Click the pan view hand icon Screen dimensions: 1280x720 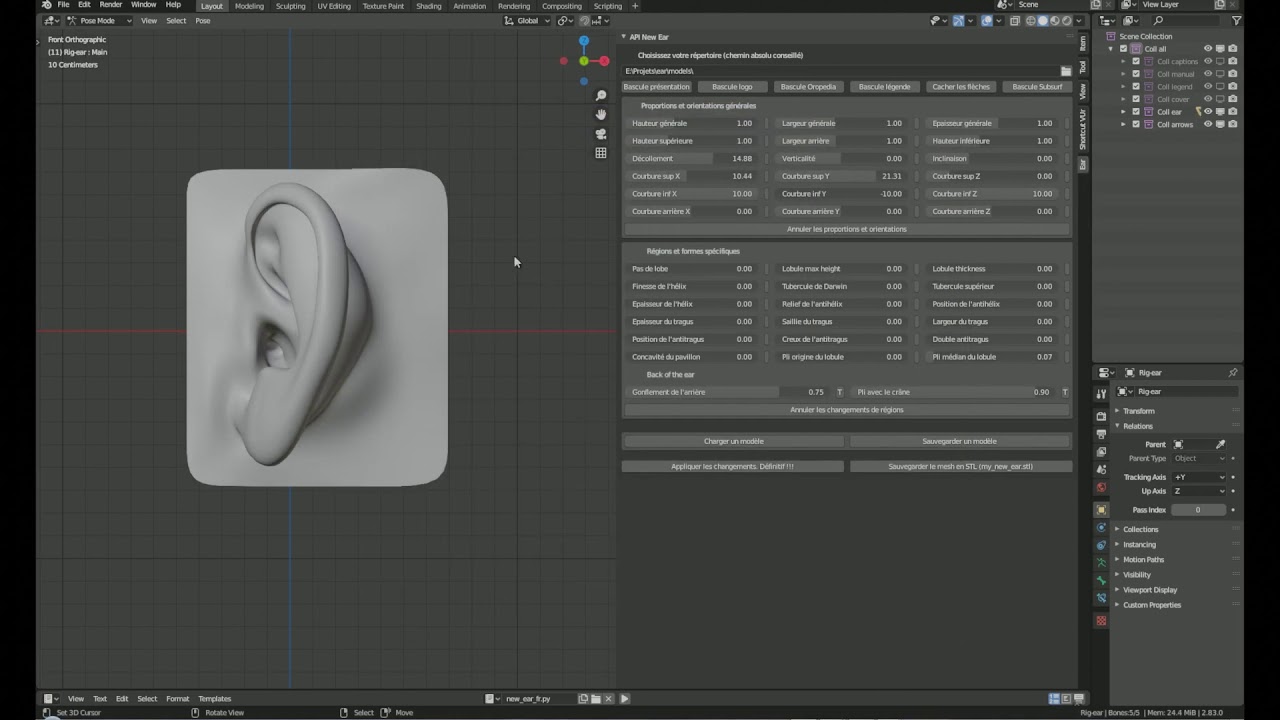point(601,115)
